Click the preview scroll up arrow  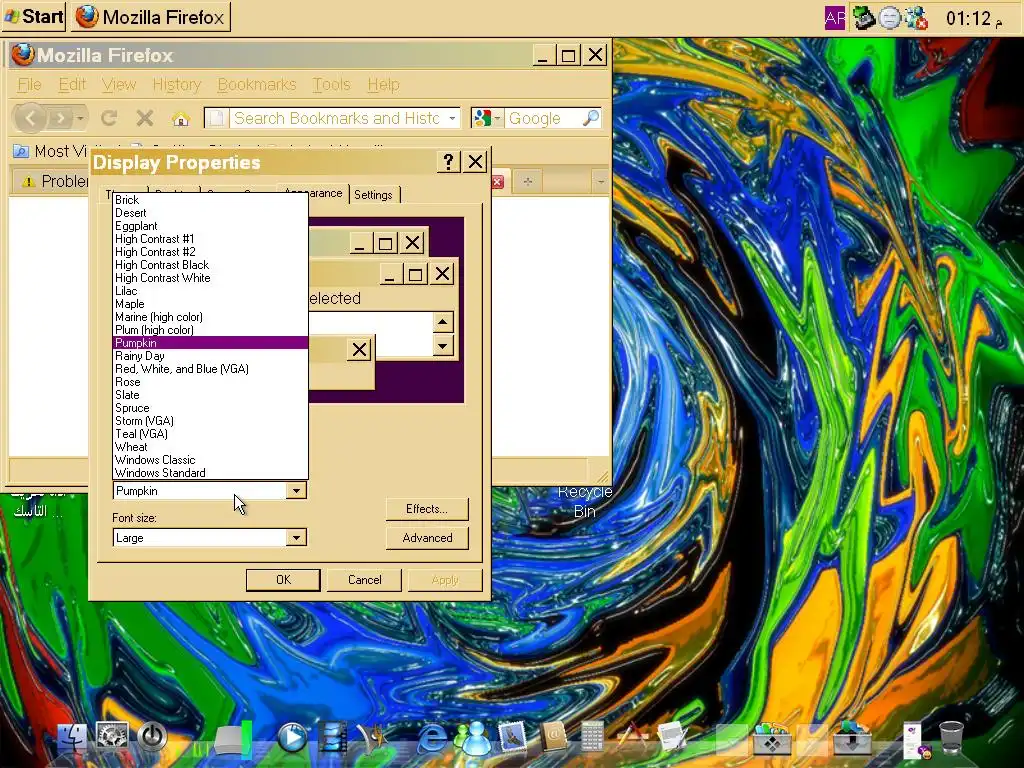coord(443,322)
